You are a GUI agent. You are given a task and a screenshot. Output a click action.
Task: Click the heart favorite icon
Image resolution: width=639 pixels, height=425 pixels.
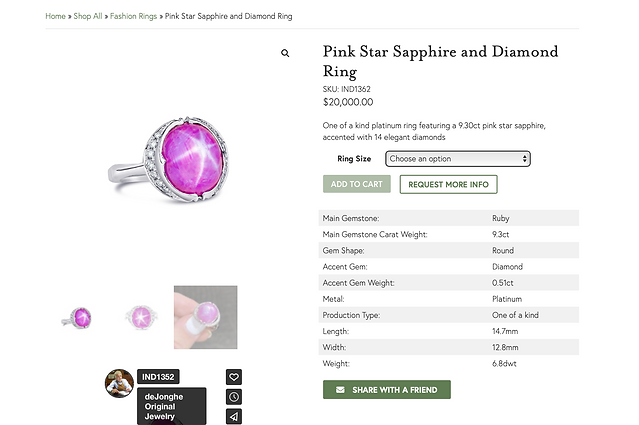click(234, 377)
